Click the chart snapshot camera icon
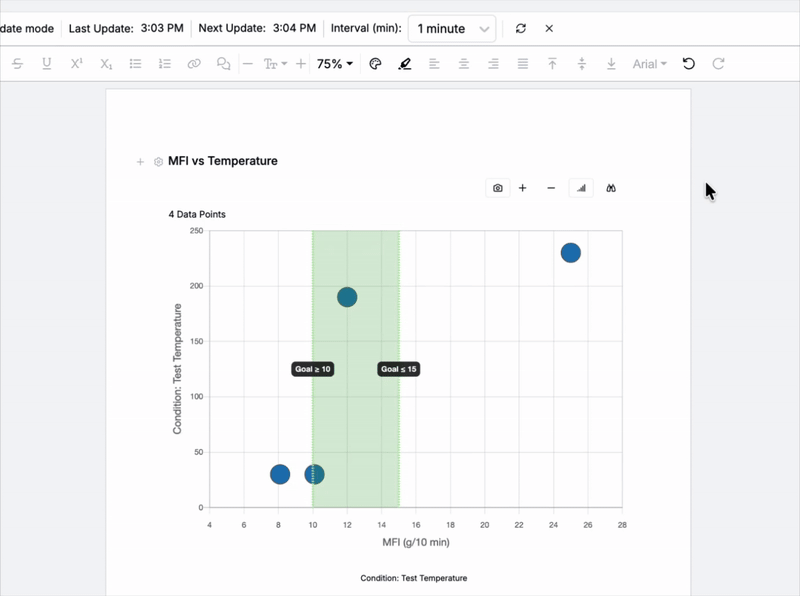 (498, 188)
